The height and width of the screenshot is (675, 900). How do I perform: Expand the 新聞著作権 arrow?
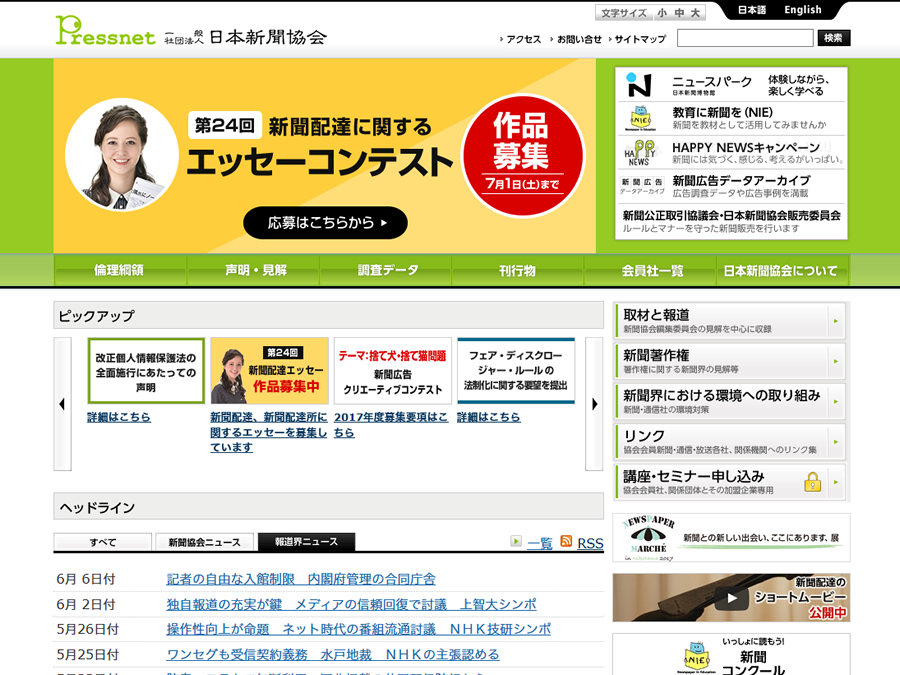pyautogui.click(x=836, y=361)
